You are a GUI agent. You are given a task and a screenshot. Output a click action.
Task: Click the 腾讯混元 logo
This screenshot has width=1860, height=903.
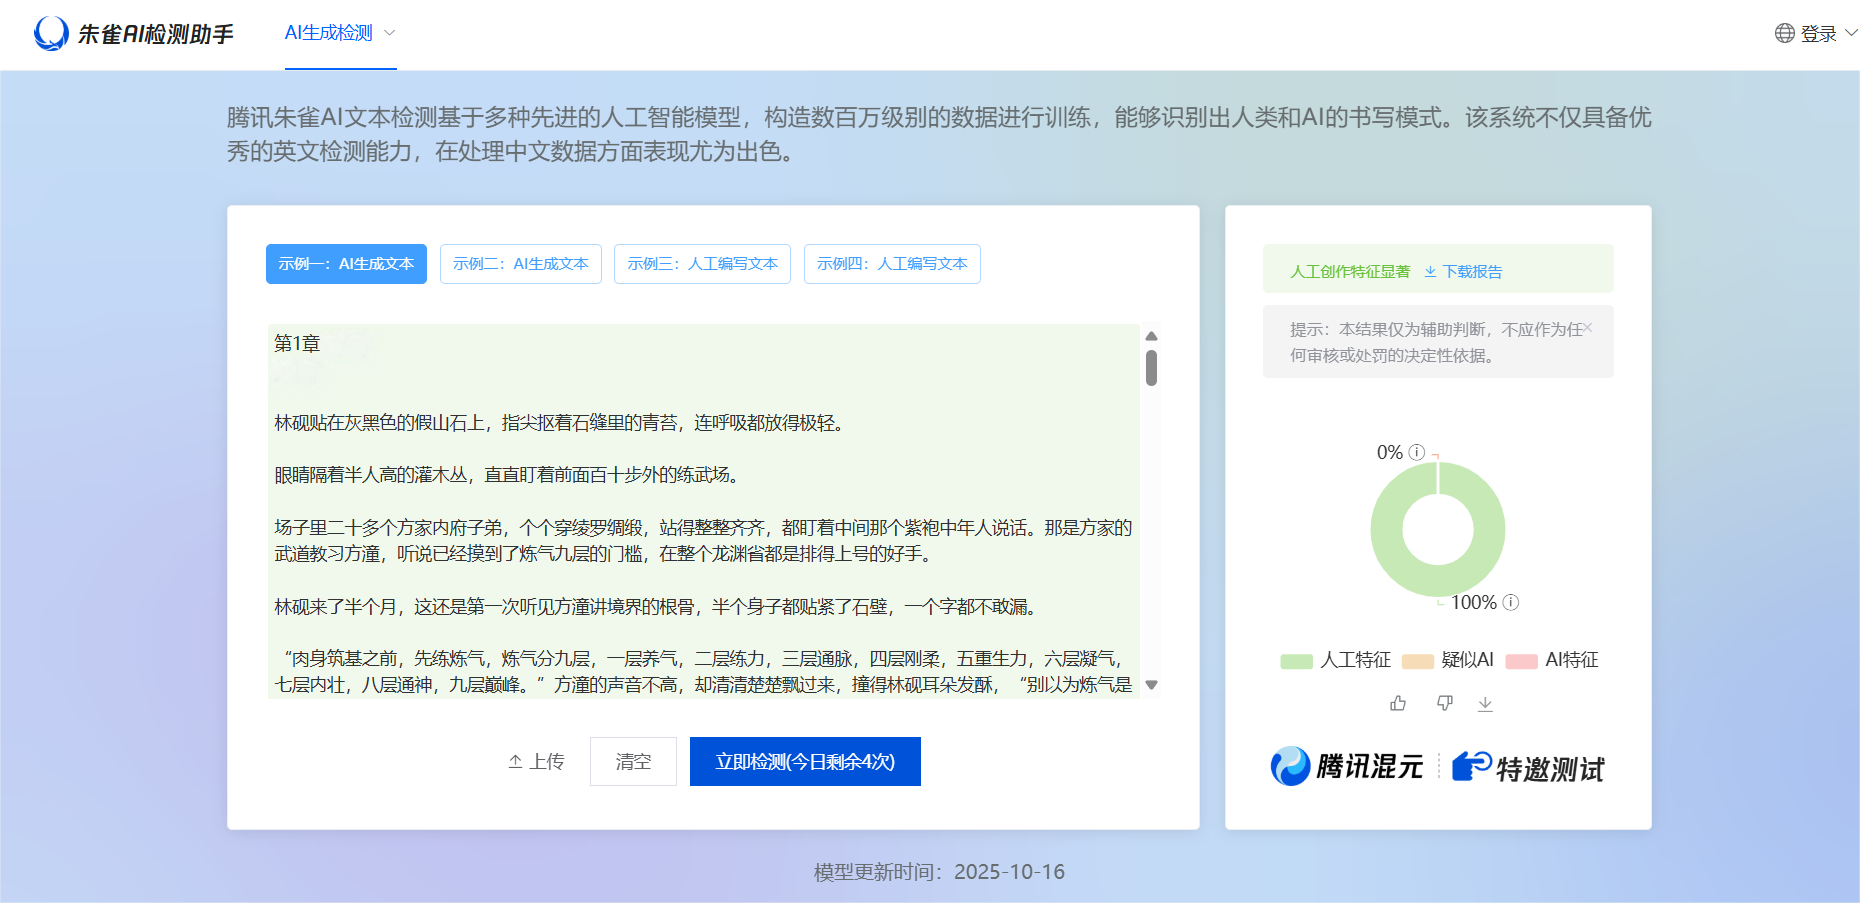(x=1345, y=768)
